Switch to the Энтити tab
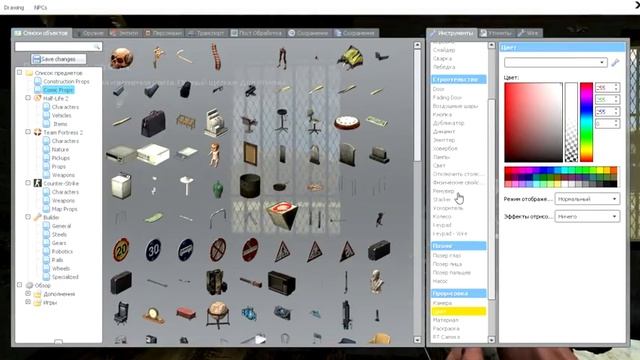 [x=125, y=33]
